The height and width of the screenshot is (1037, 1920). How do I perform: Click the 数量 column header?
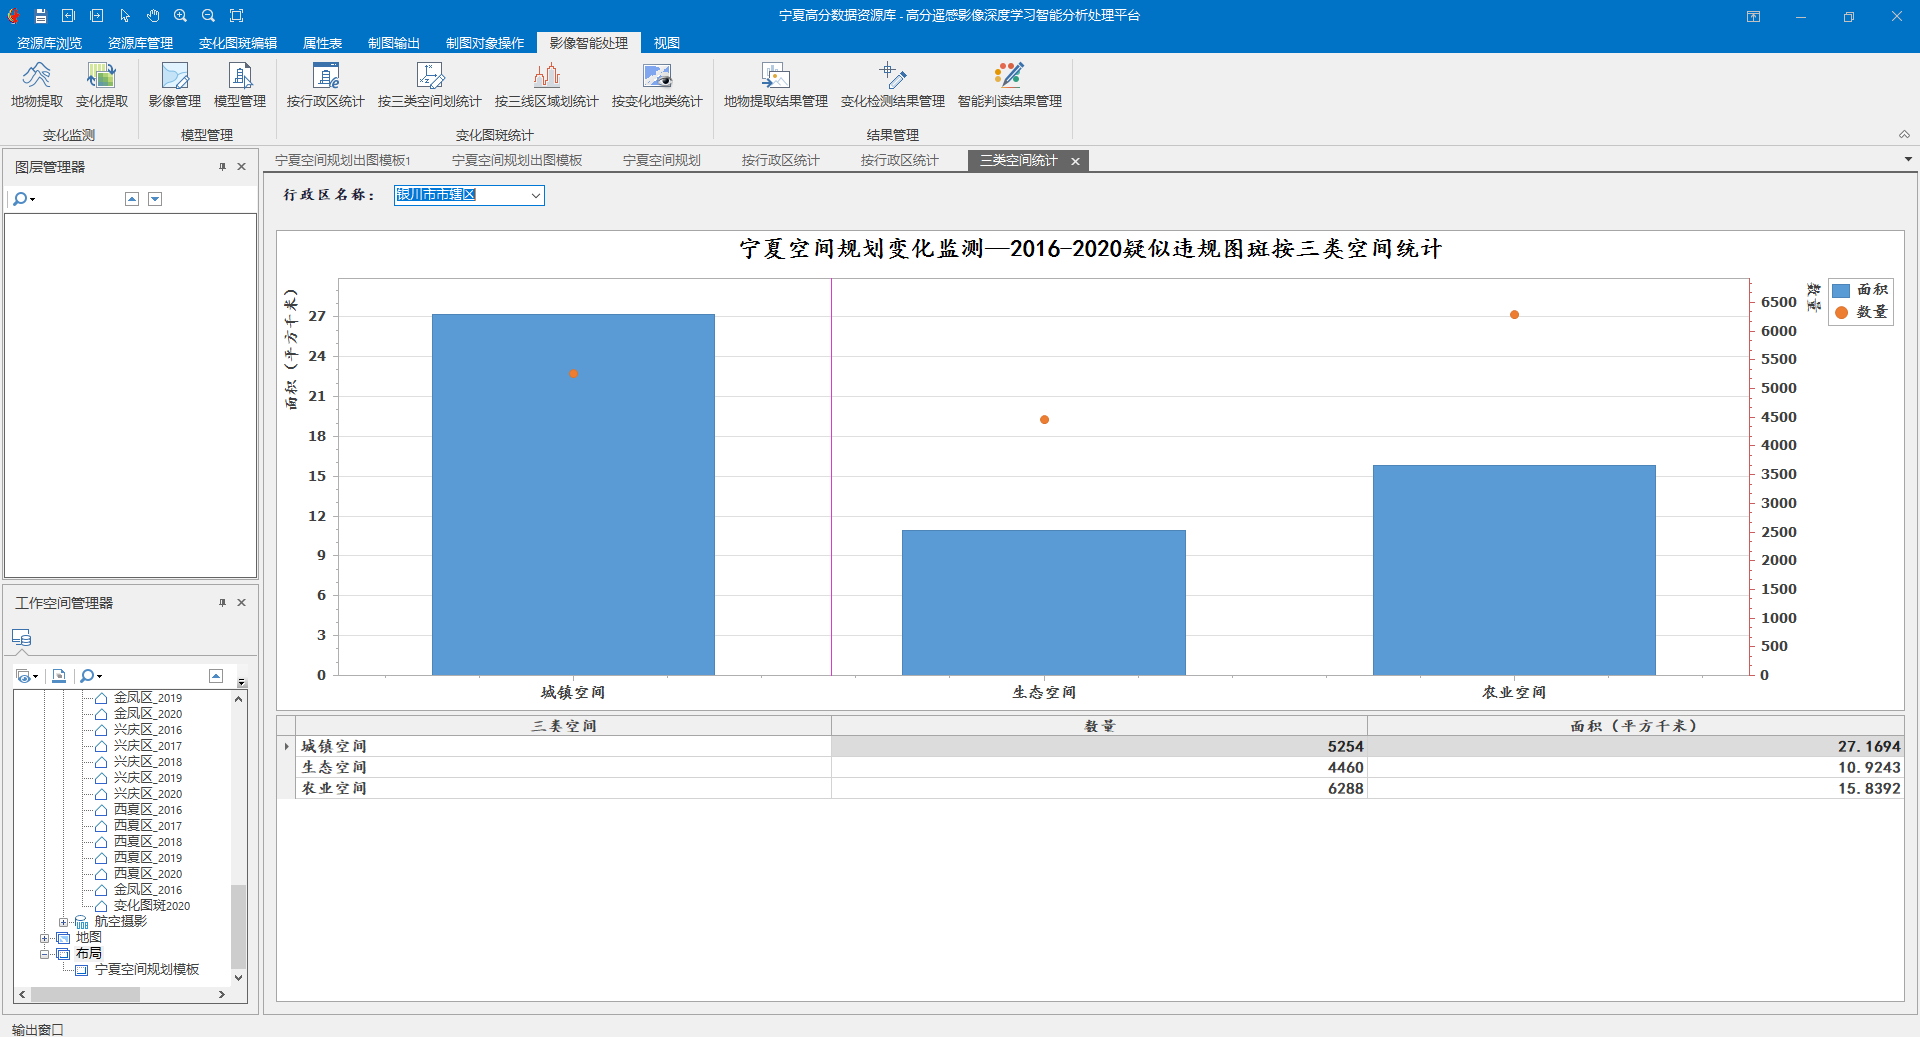point(1098,726)
